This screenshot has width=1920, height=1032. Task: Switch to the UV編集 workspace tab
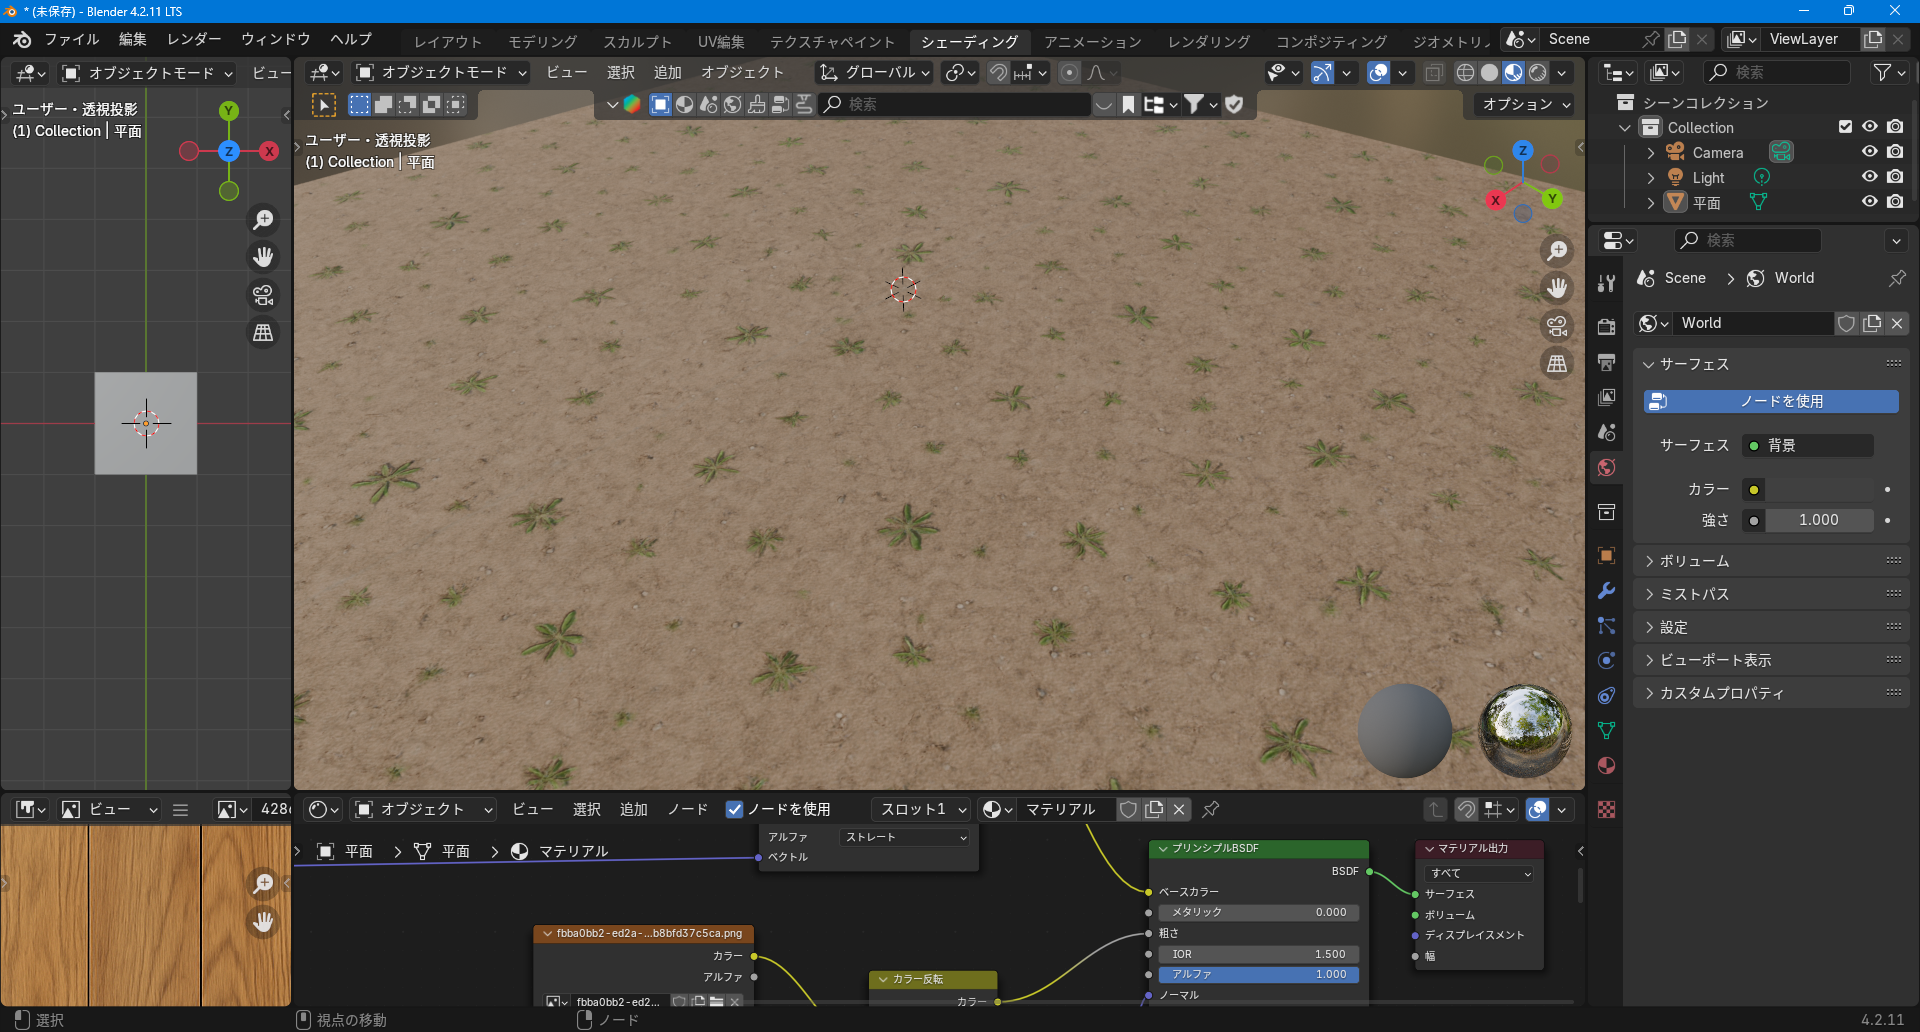click(x=721, y=41)
